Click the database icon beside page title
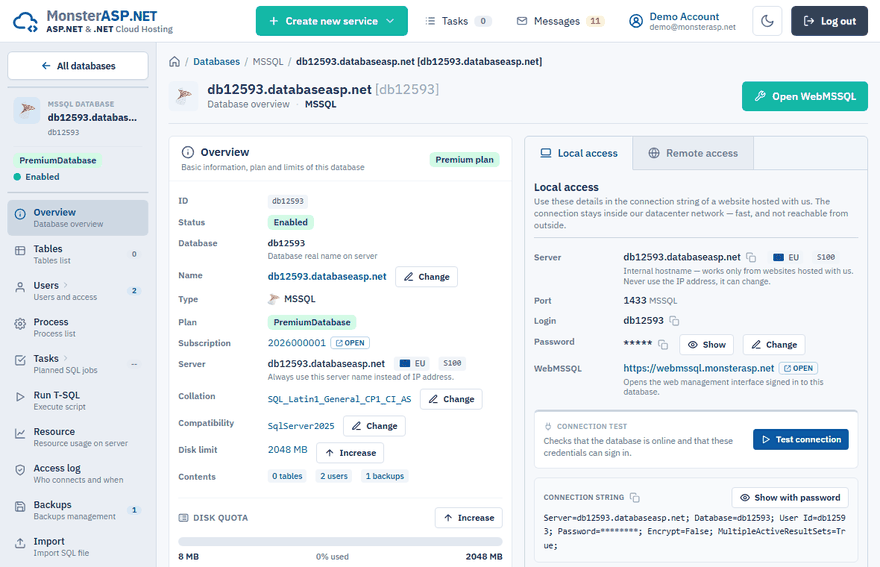This screenshot has height=567, width=880. click(x=184, y=96)
